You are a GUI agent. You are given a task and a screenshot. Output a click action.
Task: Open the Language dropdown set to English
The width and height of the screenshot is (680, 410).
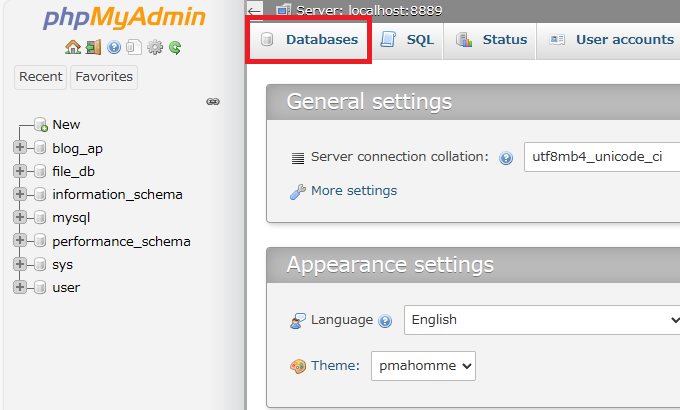pyautogui.click(x=542, y=320)
